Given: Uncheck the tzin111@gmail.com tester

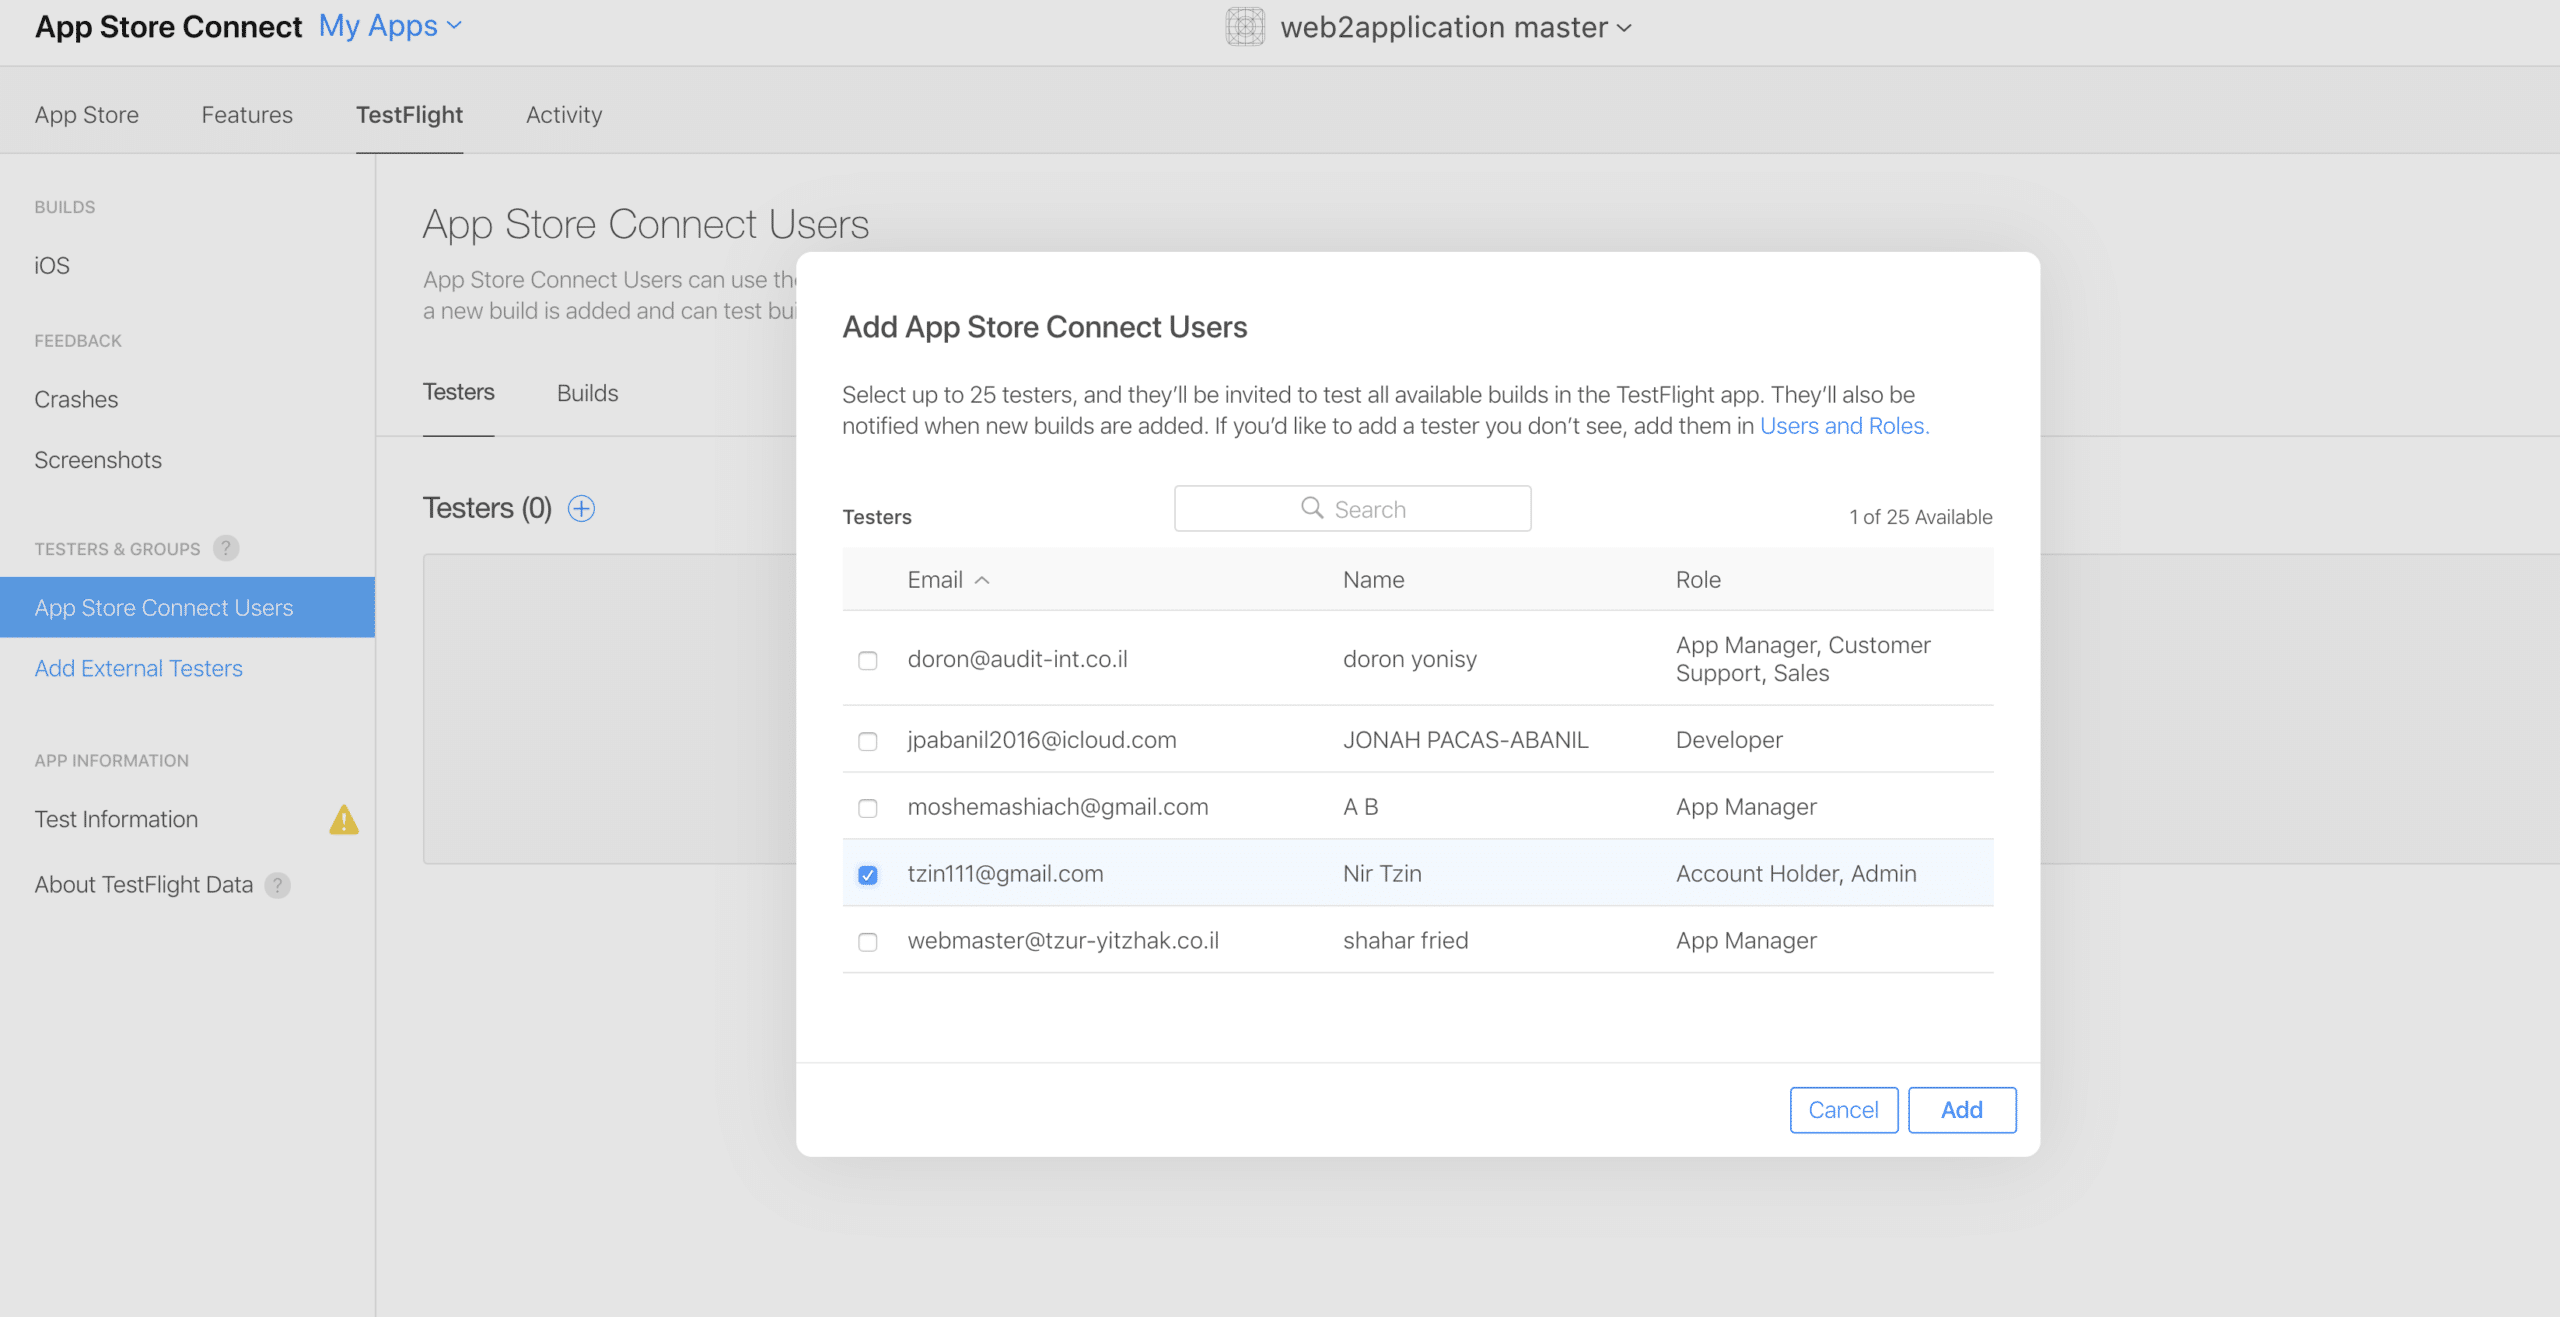Looking at the screenshot, I should [868, 875].
